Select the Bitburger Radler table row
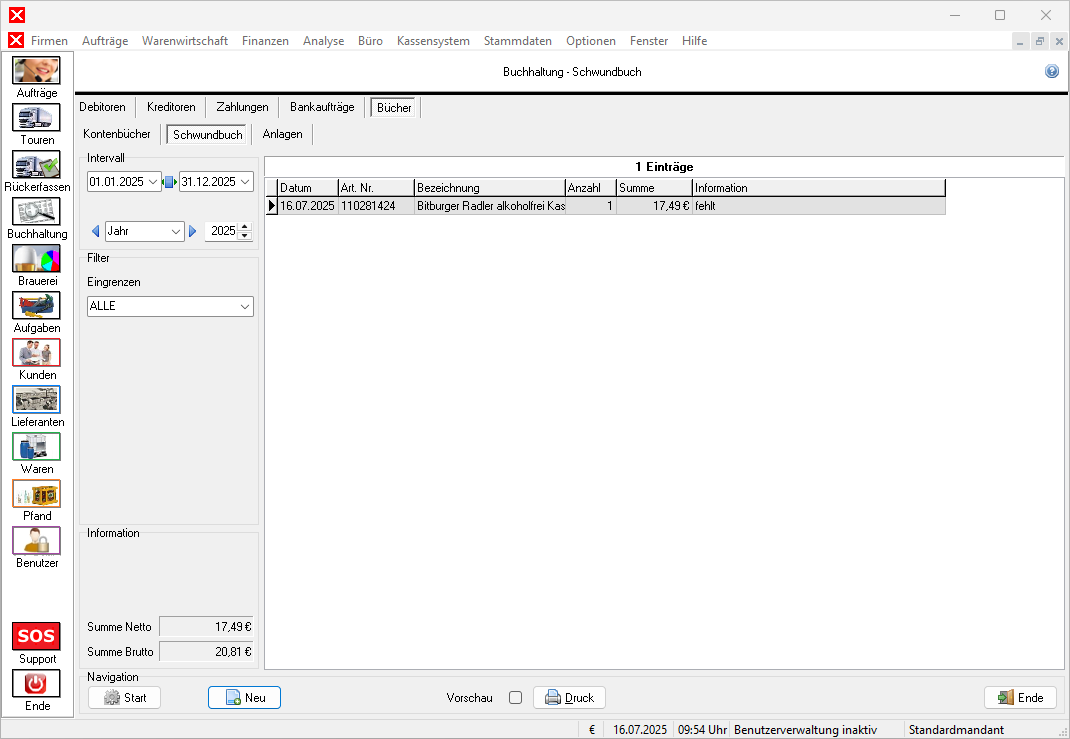The height and width of the screenshot is (739, 1070). click(x=490, y=206)
